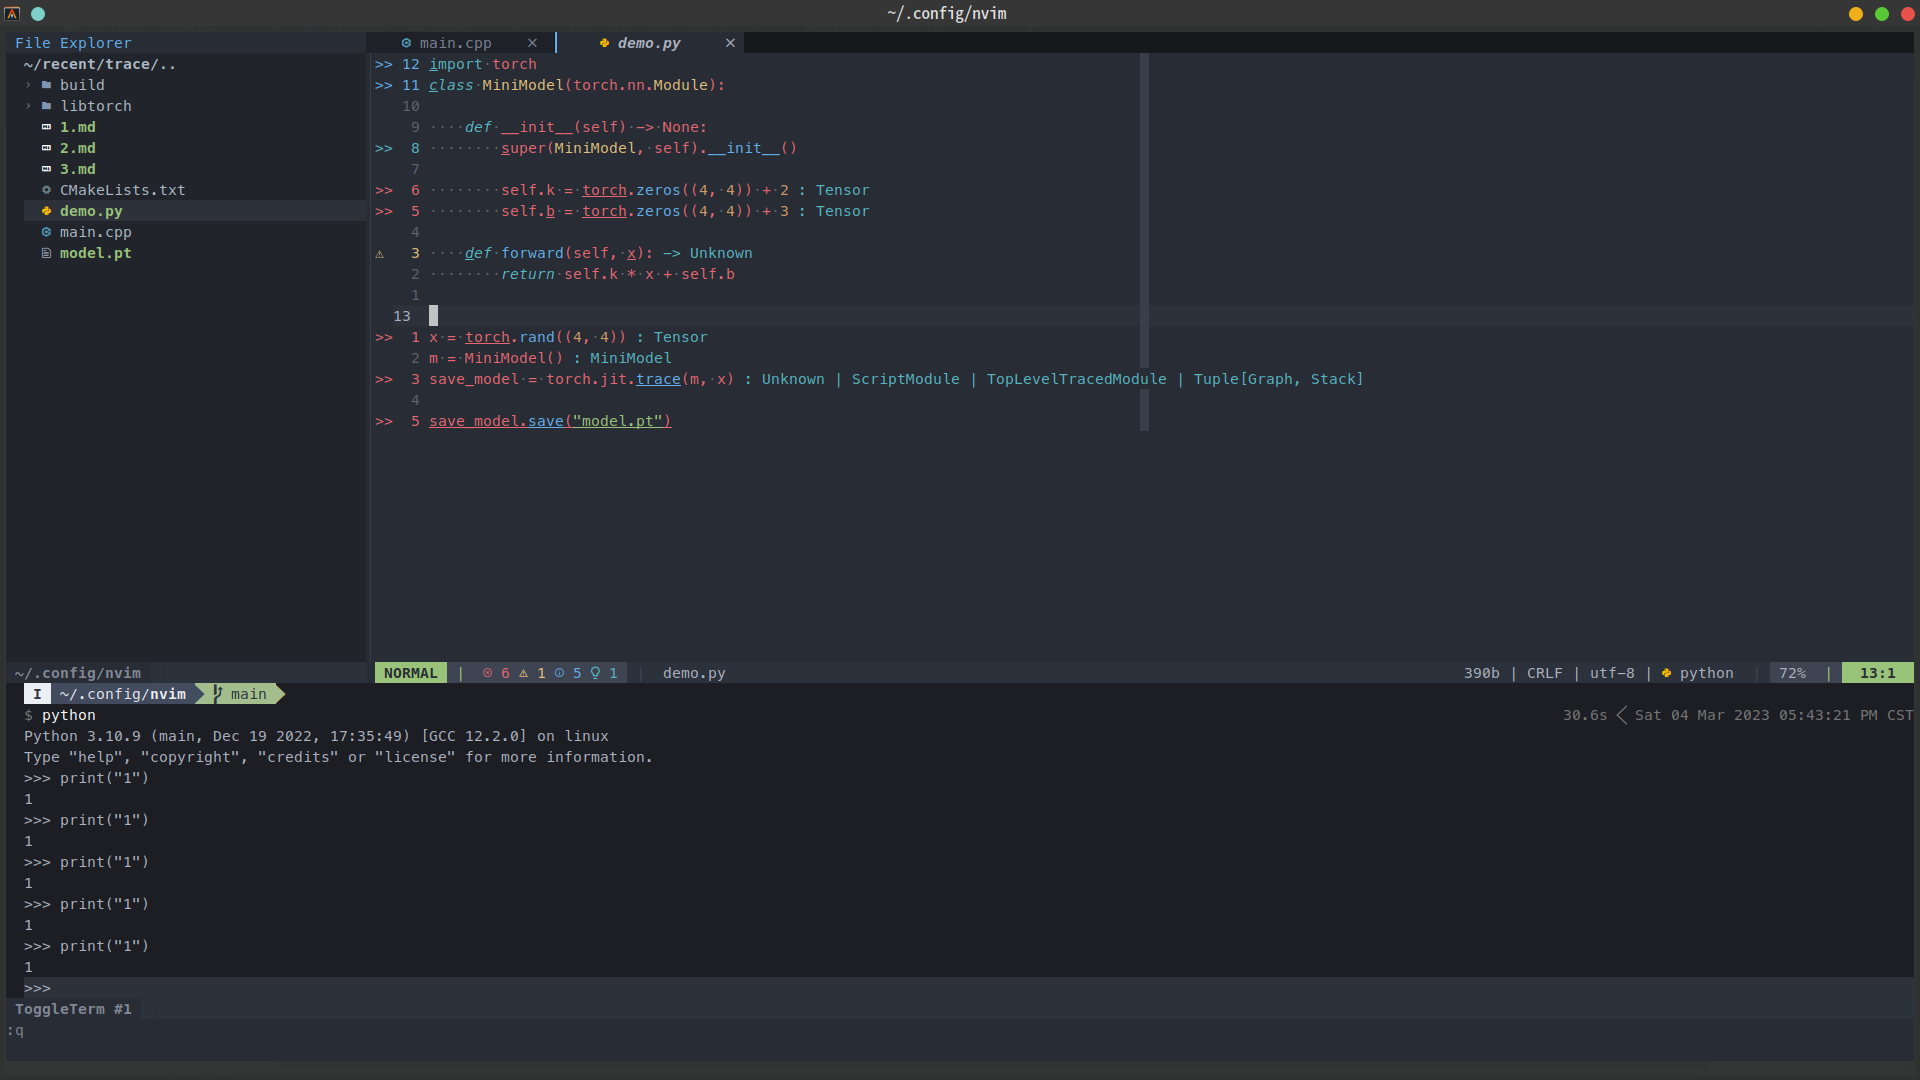The width and height of the screenshot is (1920, 1080).
Task: Switch to the main.cpp tab
Action: click(455, 43)
